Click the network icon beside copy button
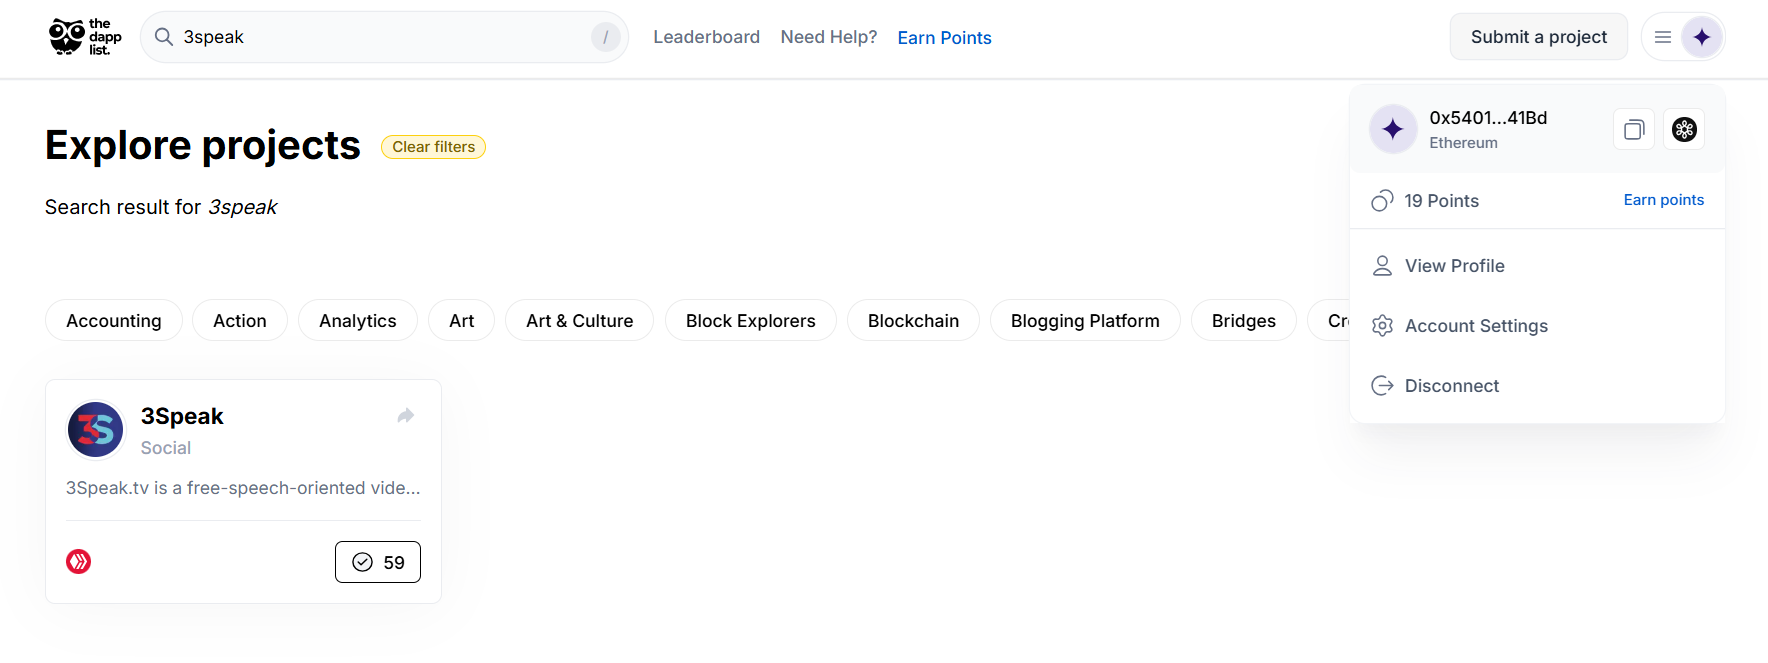The image size is (1768, 663). (1684, 129)
